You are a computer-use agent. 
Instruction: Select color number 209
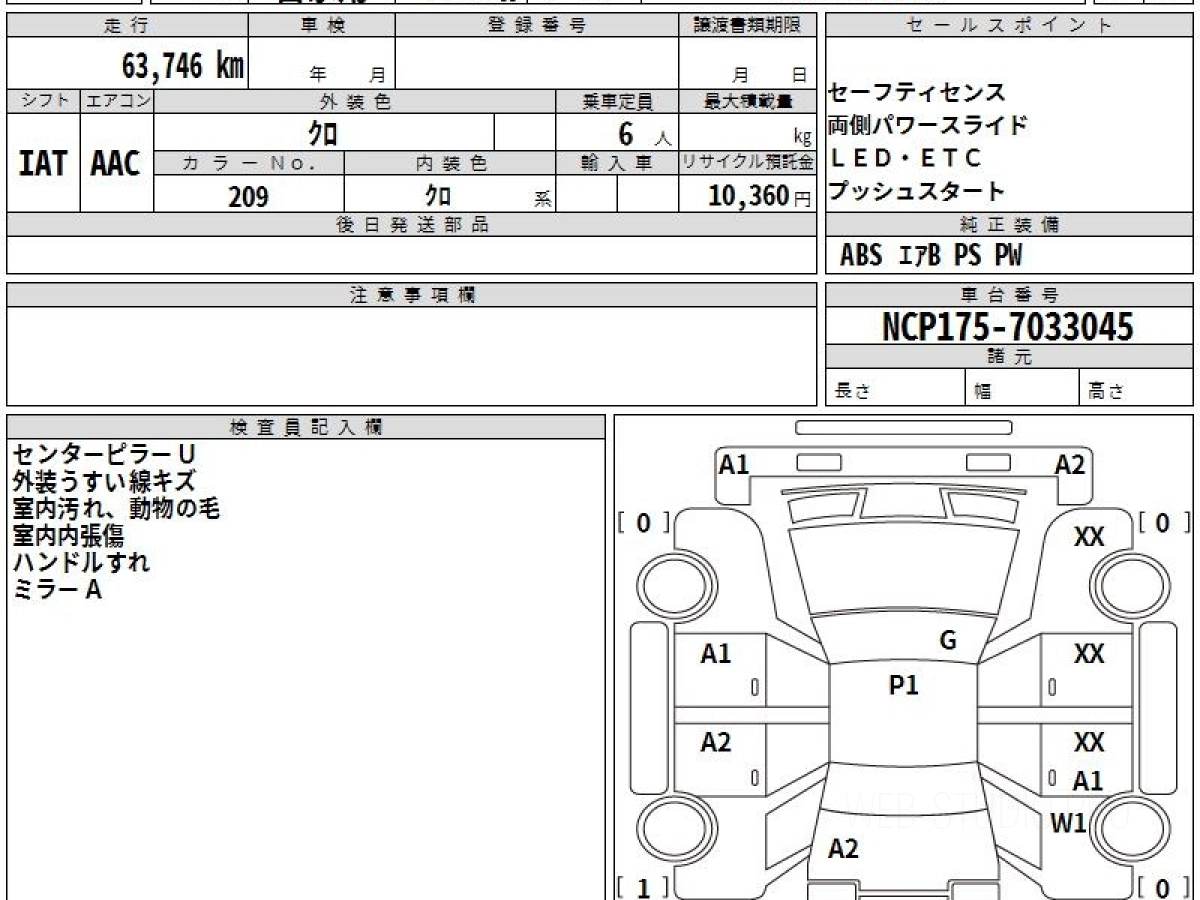tap(248, 196)
